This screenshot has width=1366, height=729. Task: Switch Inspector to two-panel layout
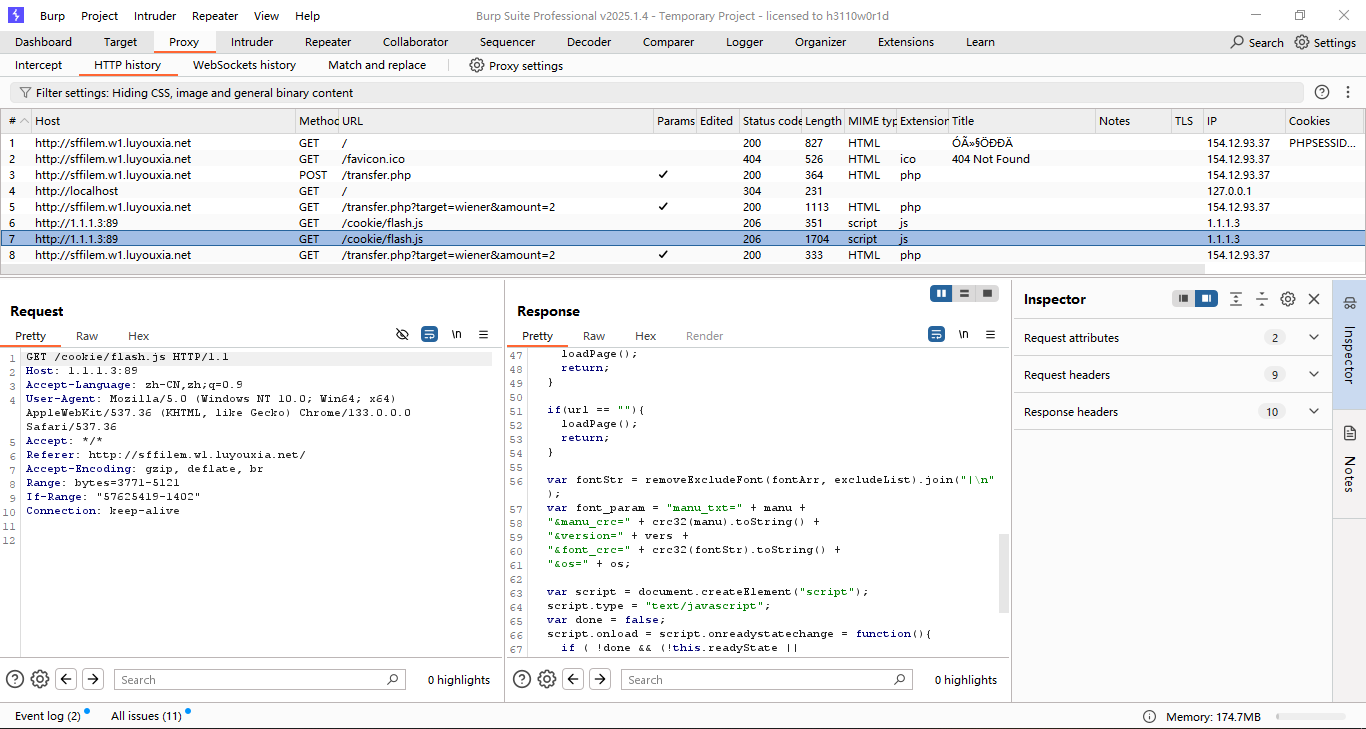click(x=1207, y=298)
